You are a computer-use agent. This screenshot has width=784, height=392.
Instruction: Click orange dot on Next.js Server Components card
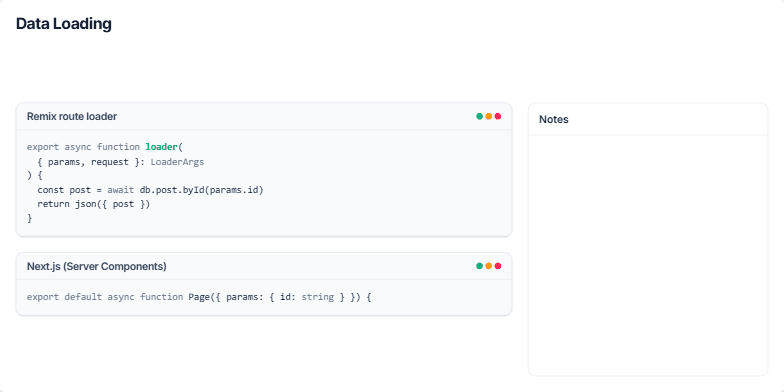488,266
